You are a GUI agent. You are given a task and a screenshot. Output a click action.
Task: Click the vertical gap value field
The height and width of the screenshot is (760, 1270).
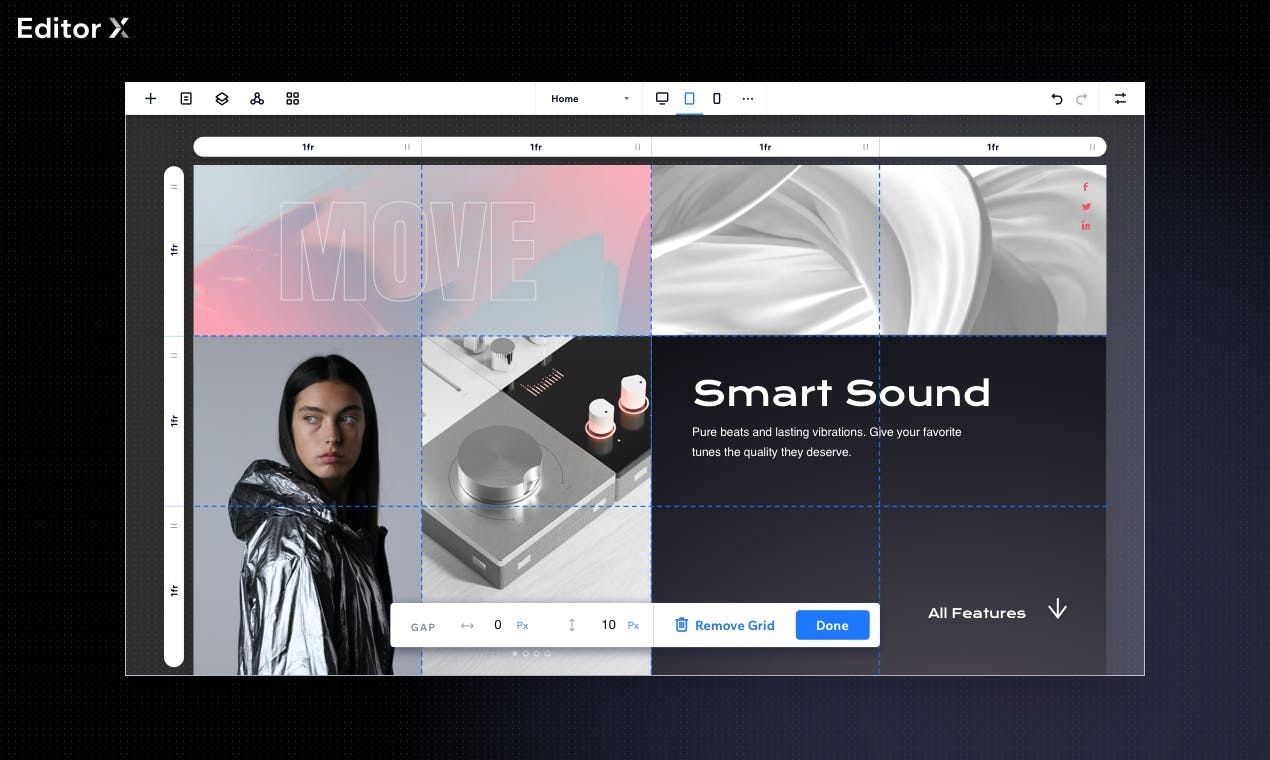[608, 626]
